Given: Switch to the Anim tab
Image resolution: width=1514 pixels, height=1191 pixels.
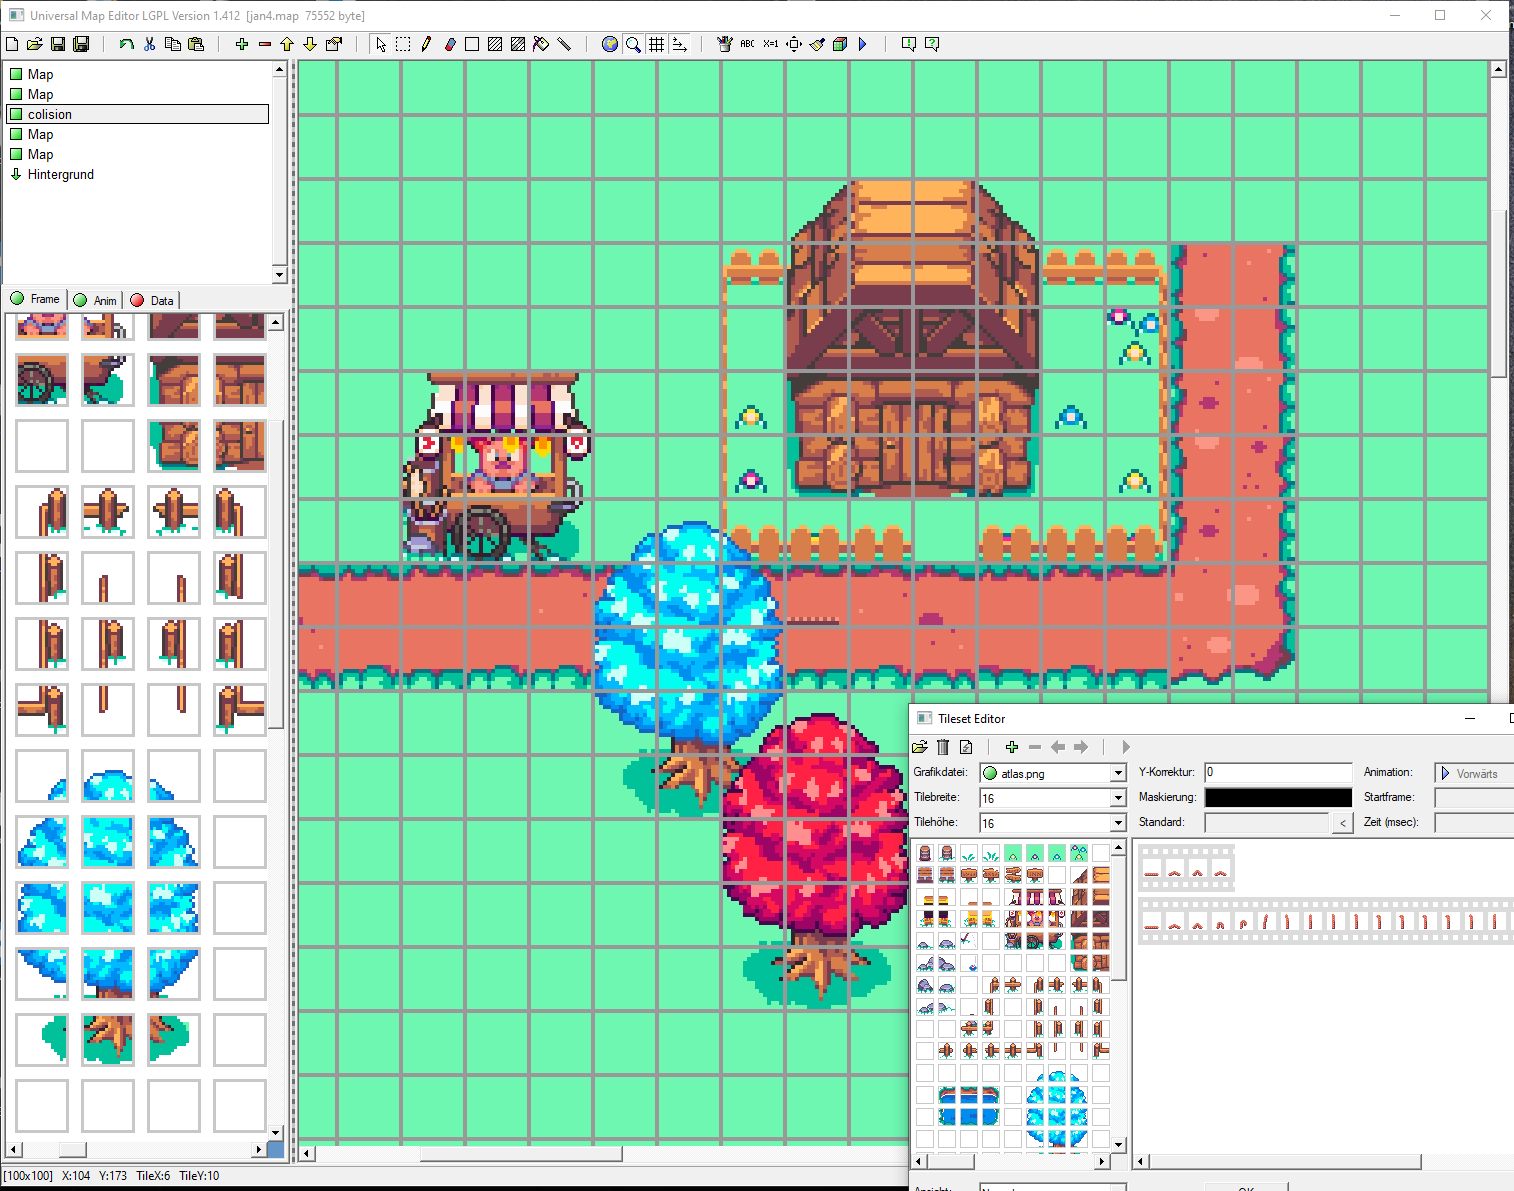Looking at the screenshot, I should (x=96, y=300).
